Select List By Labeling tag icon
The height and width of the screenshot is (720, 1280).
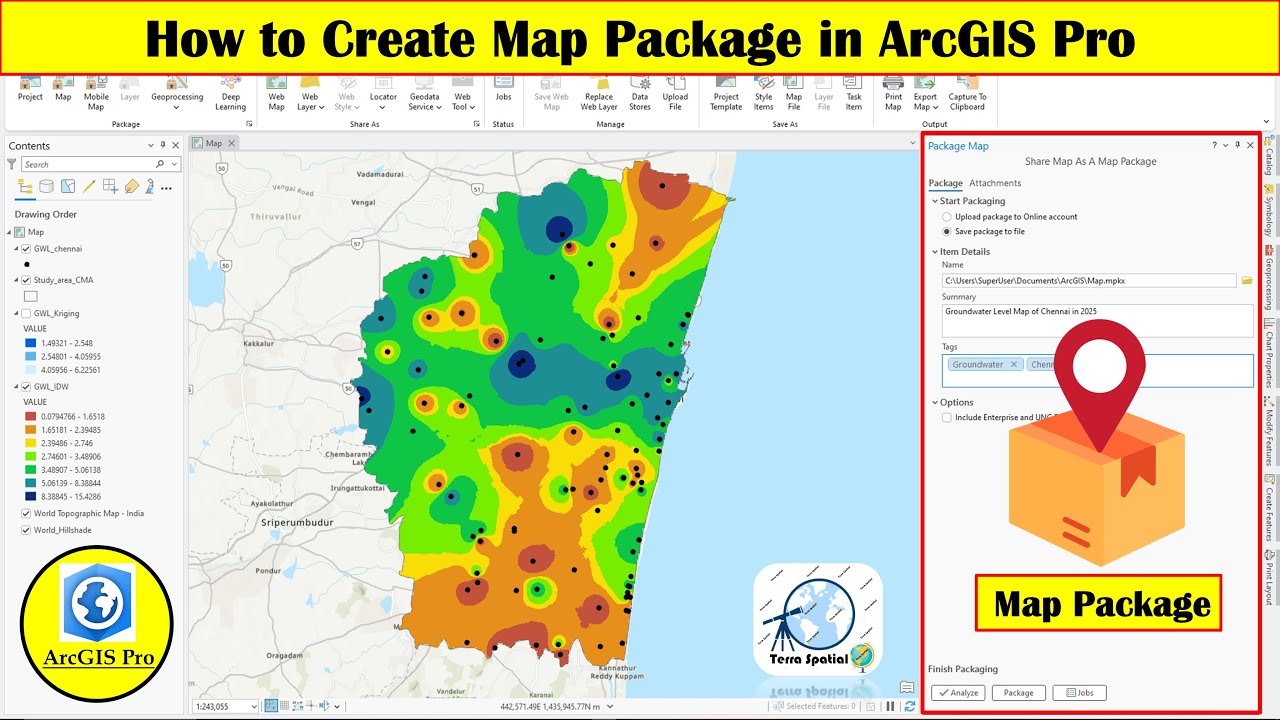click(131, 187)
